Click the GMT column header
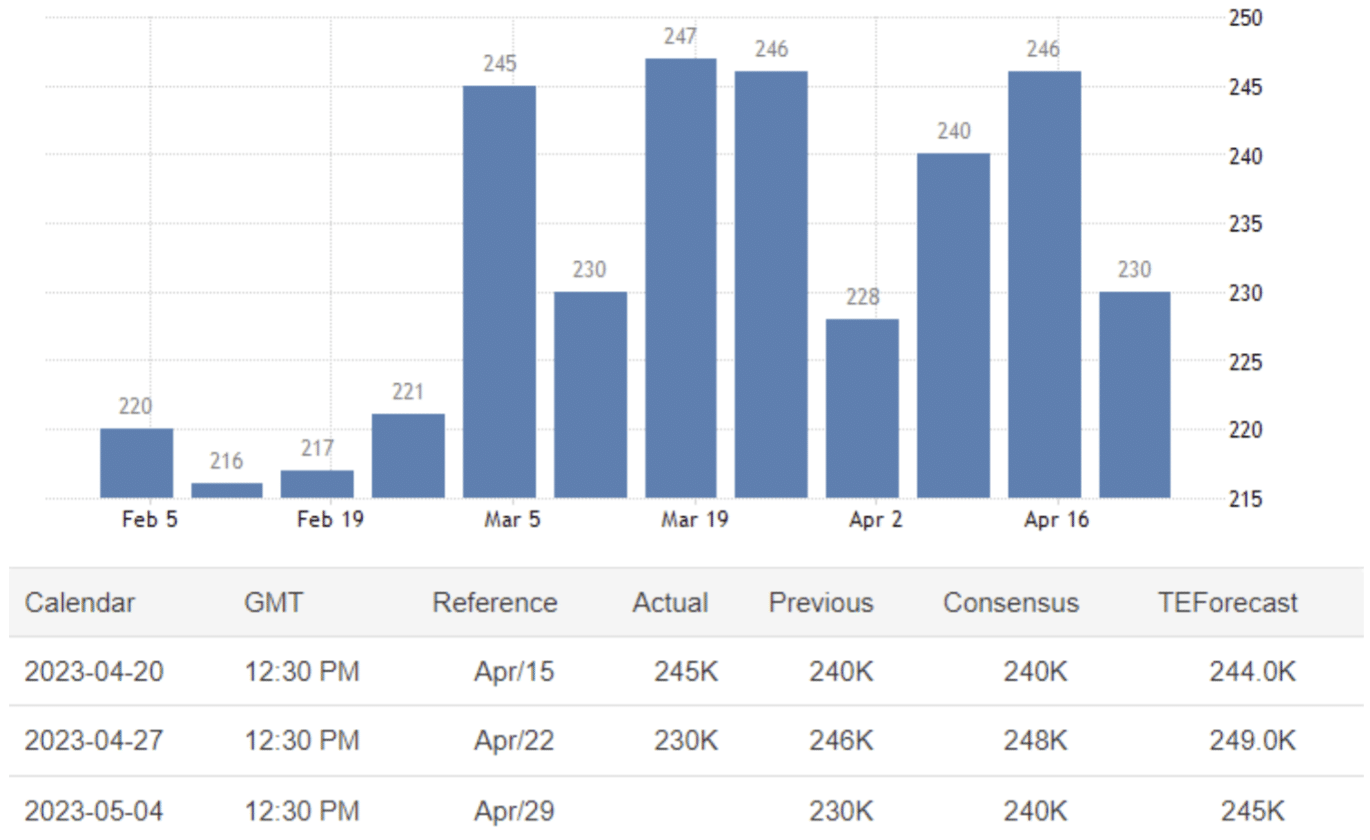The width and height of the screenshot is (1370, 840). tap(273, 603)
